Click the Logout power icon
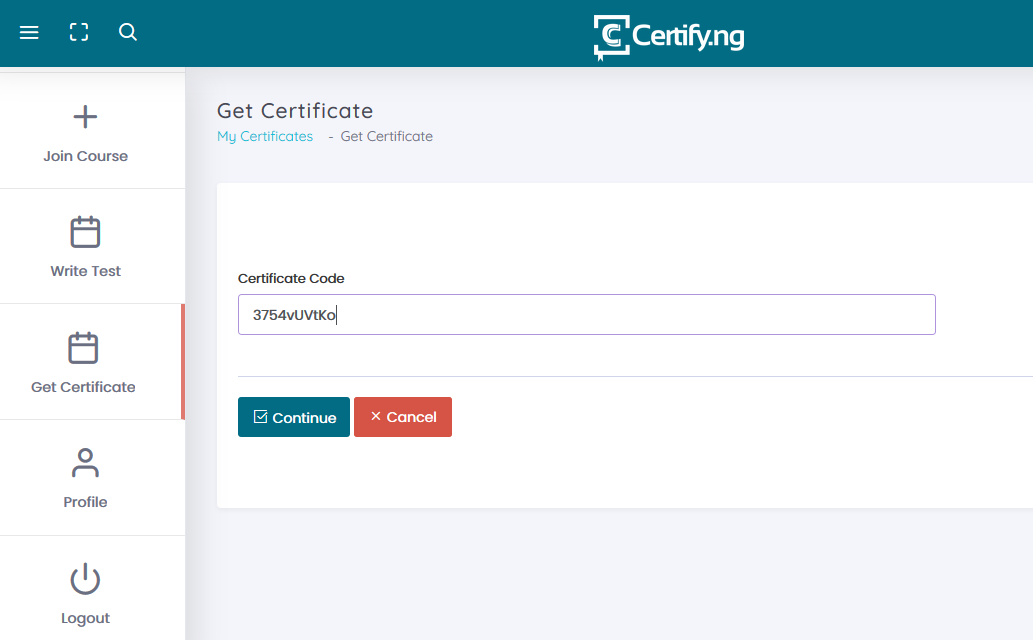The width and height of the screenshot is (1033, 640). [x=86, y=579]
